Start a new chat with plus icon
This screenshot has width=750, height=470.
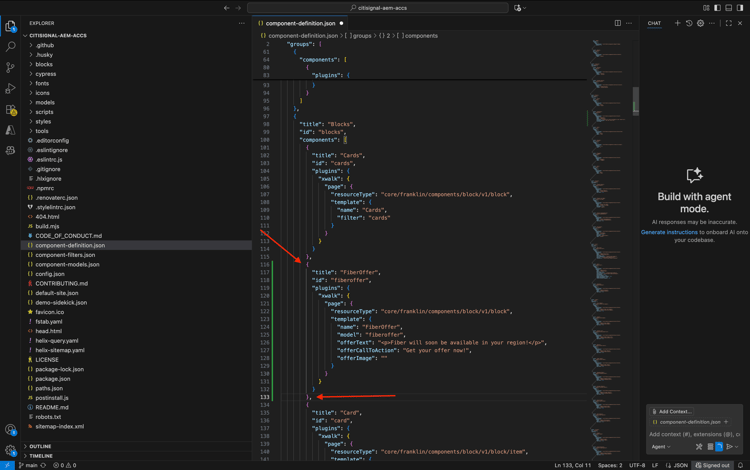click(677, 23)
